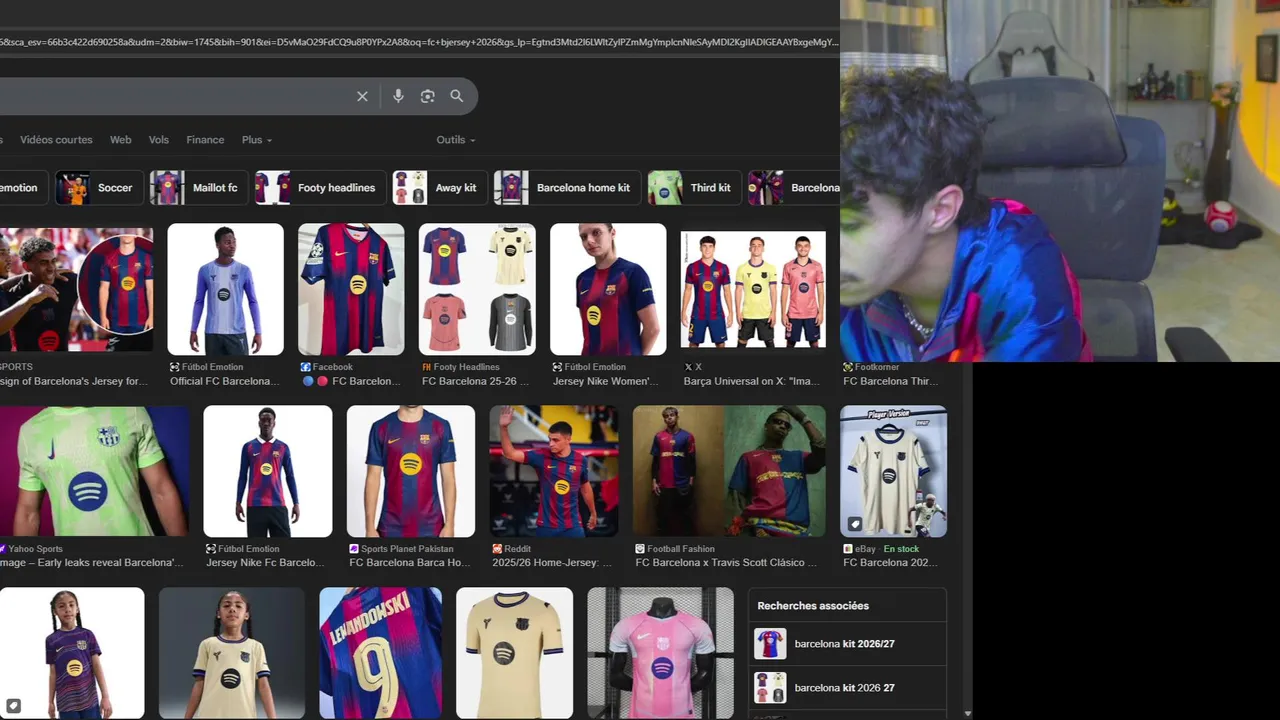
Task: Open the Travis Scott Clásico image
Action: pyautogui.click(x=729, y=471)
